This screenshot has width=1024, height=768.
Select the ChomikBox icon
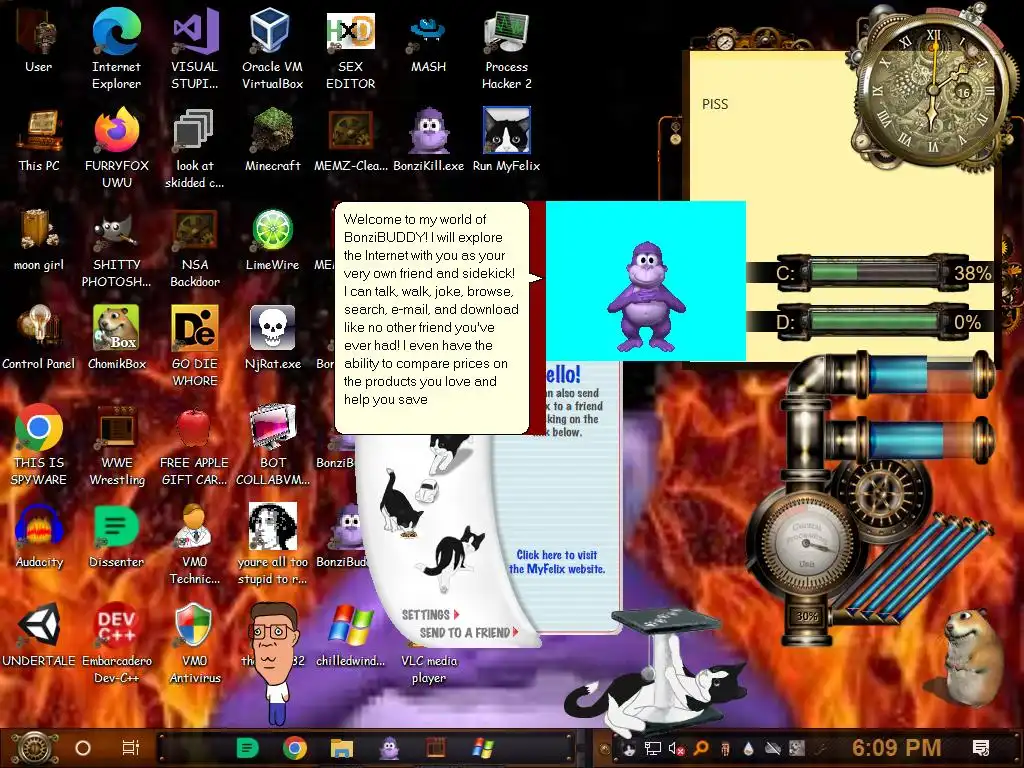pos(116,338)
